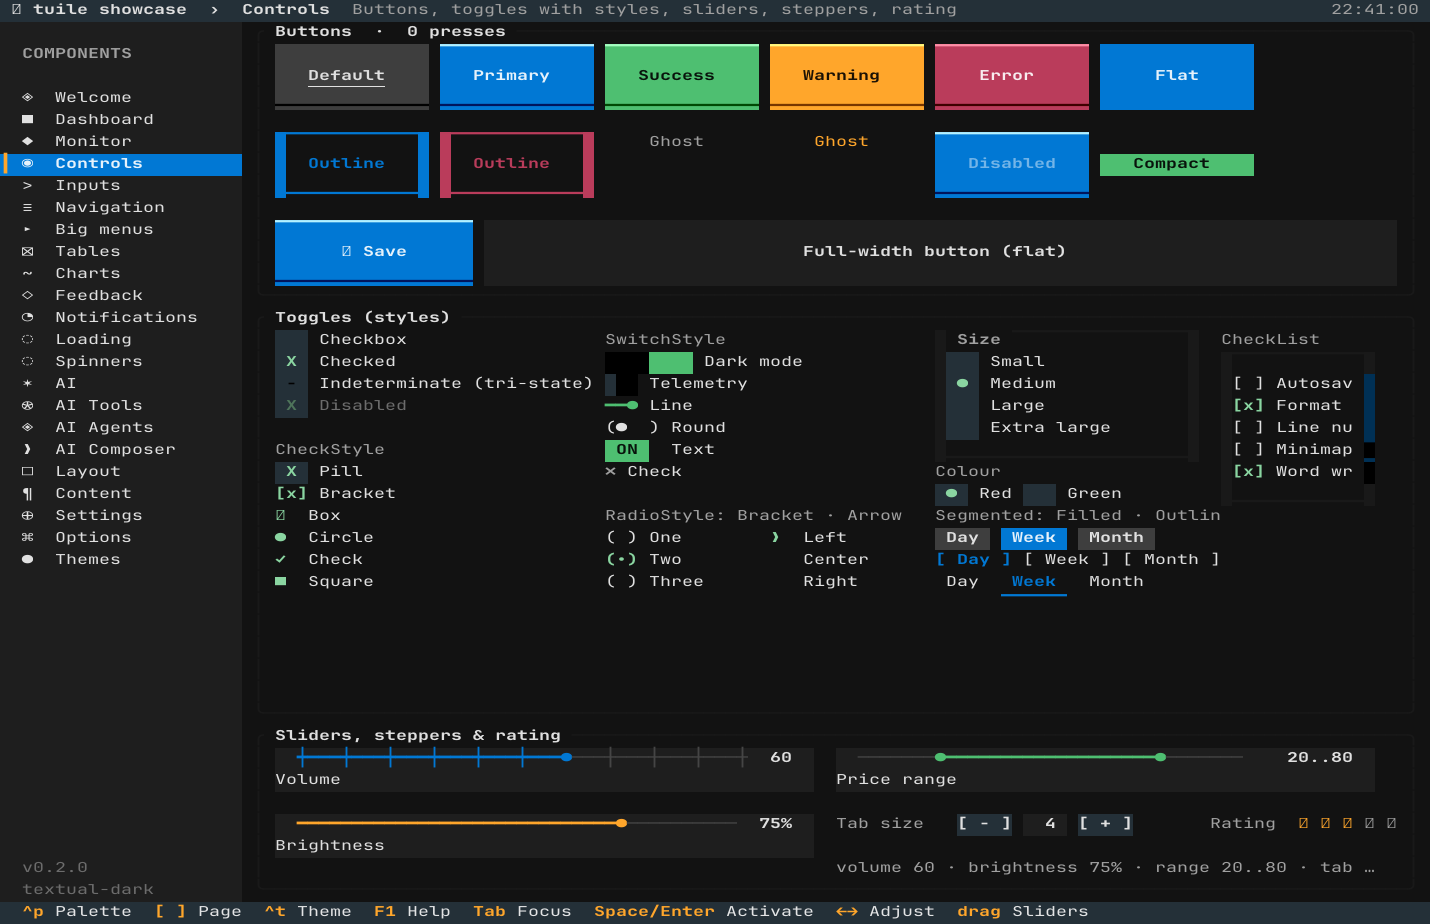The image size is (1430, 924).
Task: Select underlined Day segment
Action: click(x=962, y=581)
